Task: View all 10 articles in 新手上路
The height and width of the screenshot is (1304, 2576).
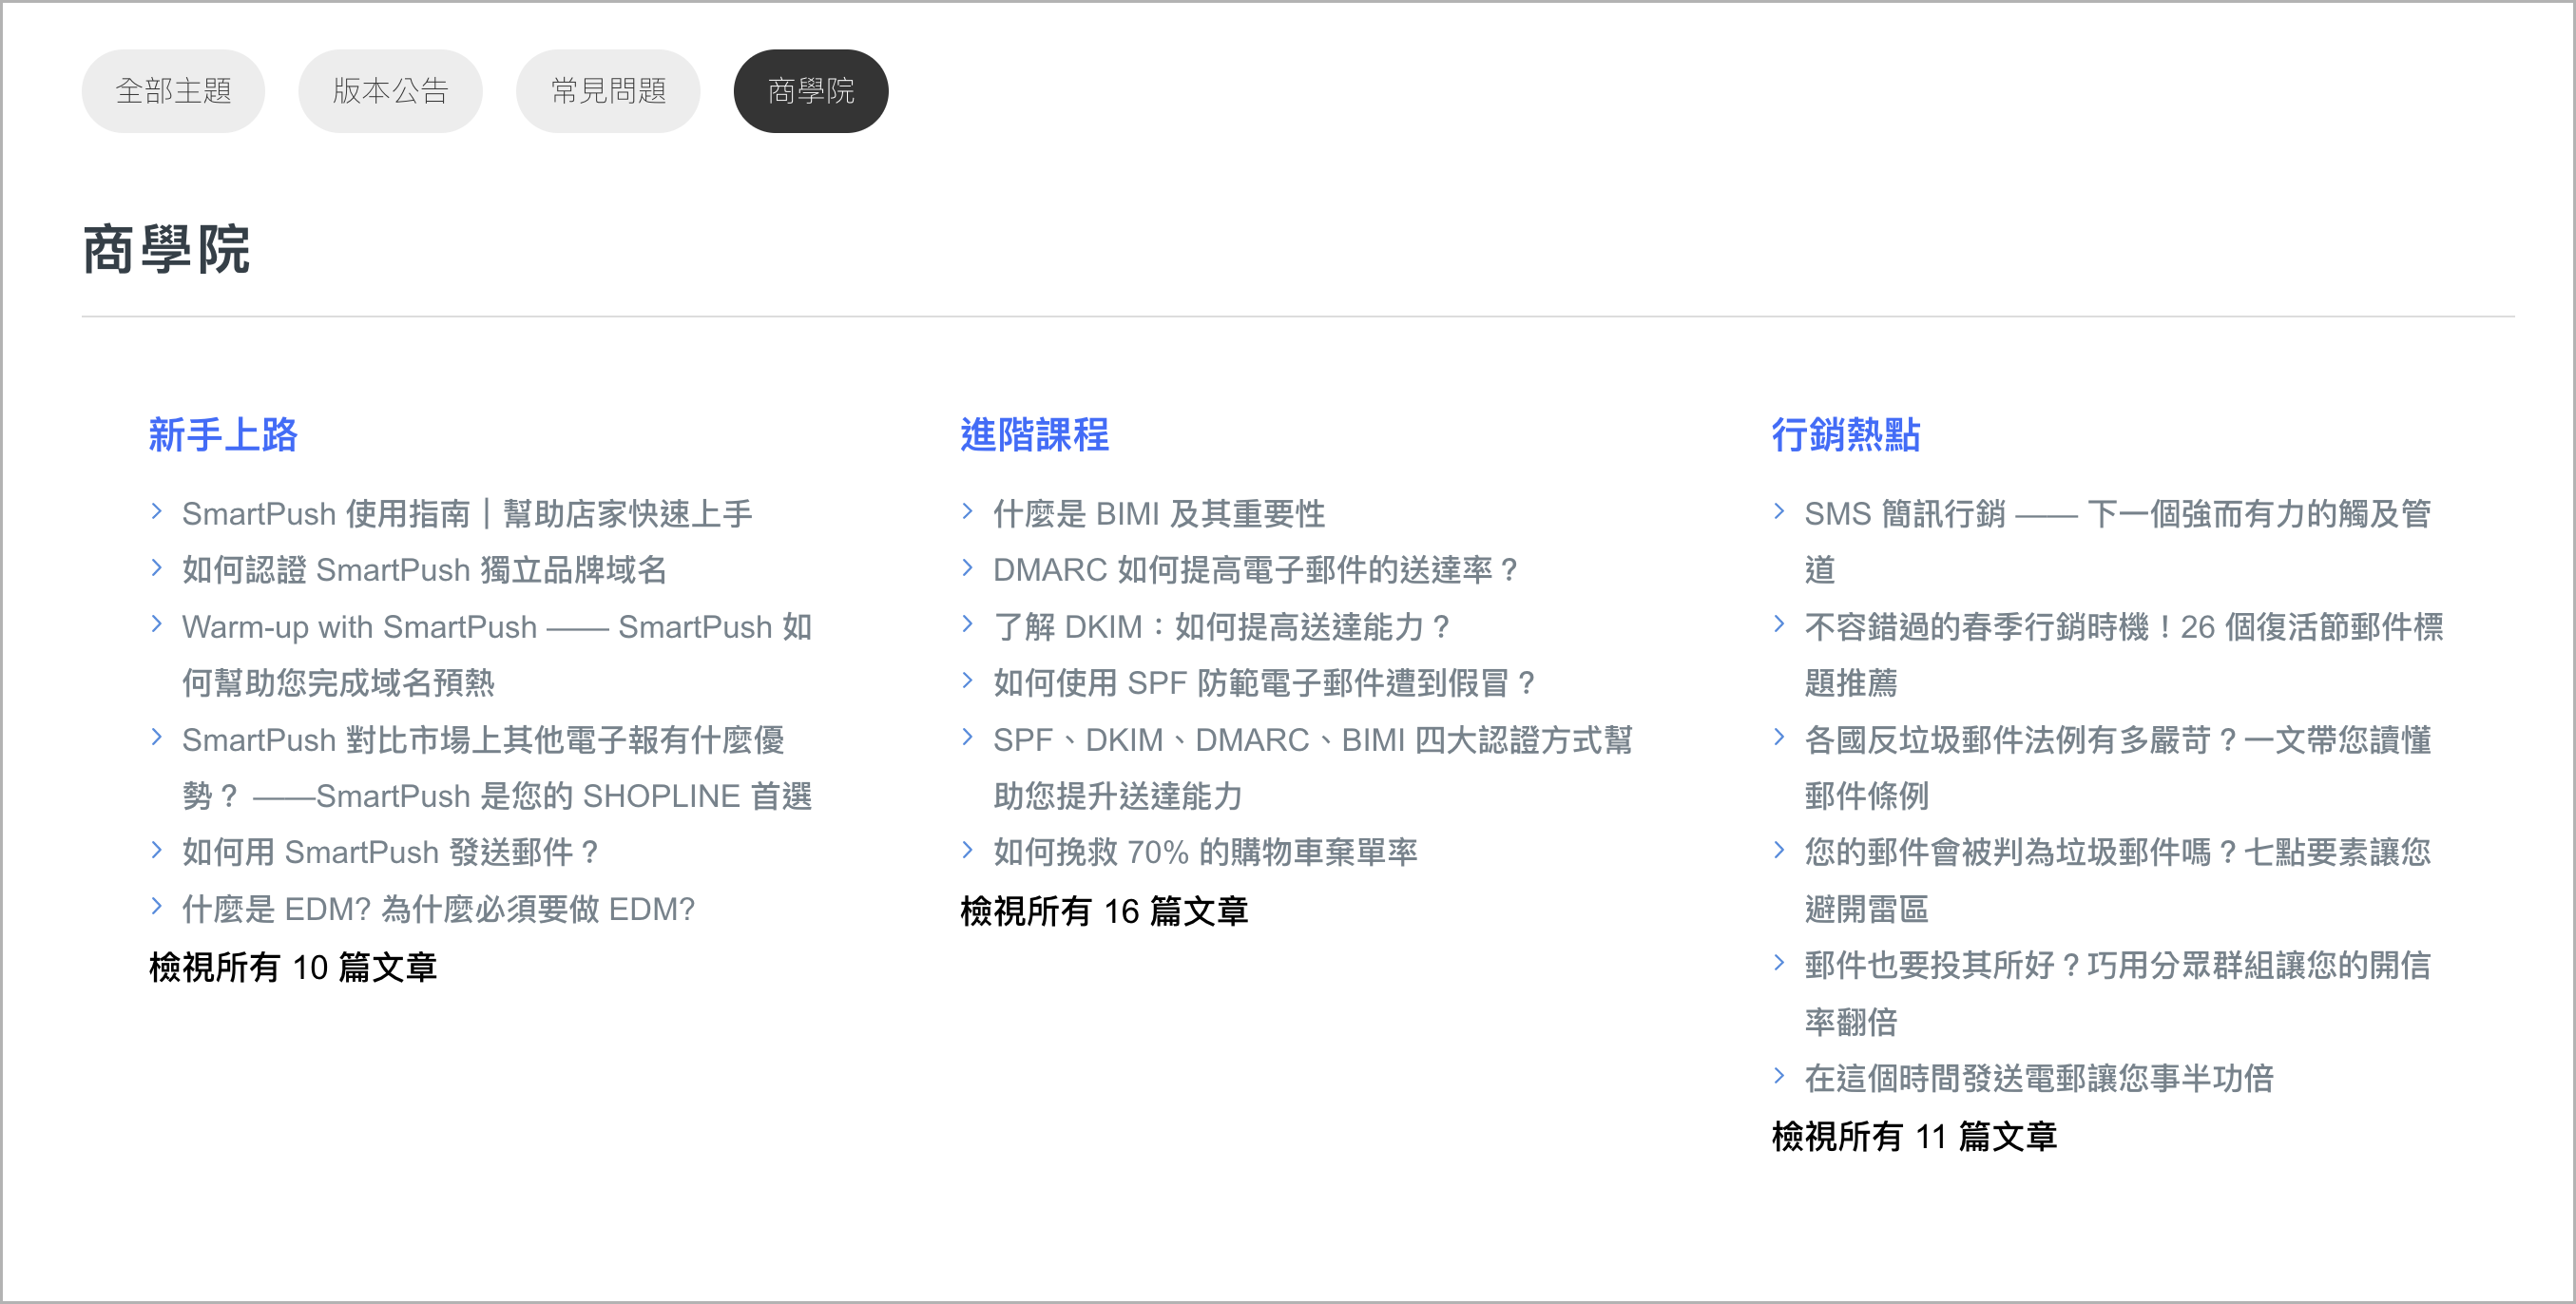Action: (x=293, y=967)
